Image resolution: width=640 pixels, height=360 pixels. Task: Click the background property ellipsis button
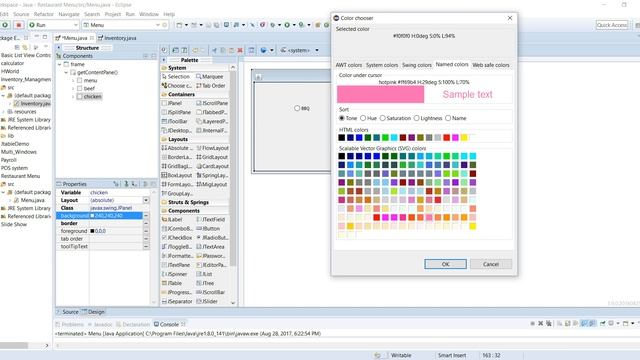click(x=146, y=216)
